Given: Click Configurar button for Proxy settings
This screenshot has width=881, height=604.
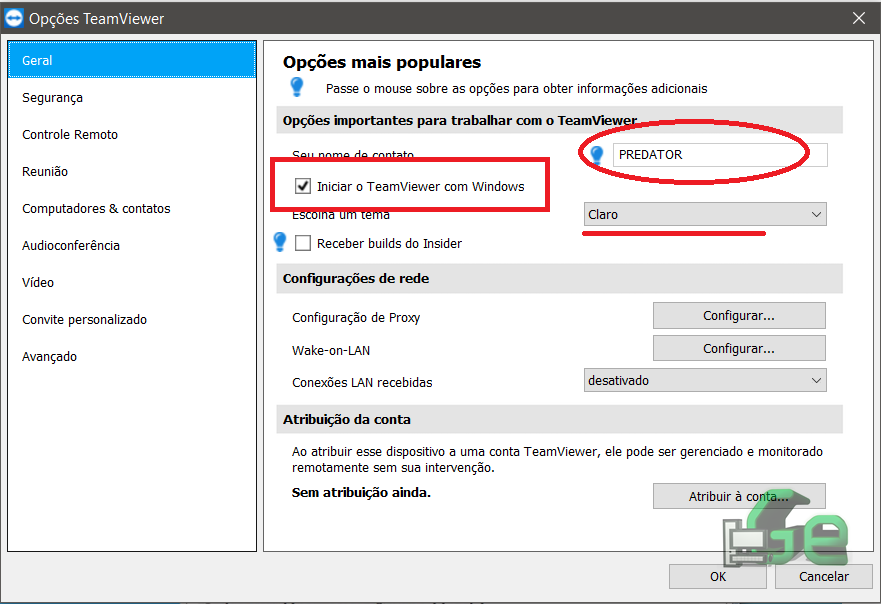Looking at the screenshot, I should [739, 316].
